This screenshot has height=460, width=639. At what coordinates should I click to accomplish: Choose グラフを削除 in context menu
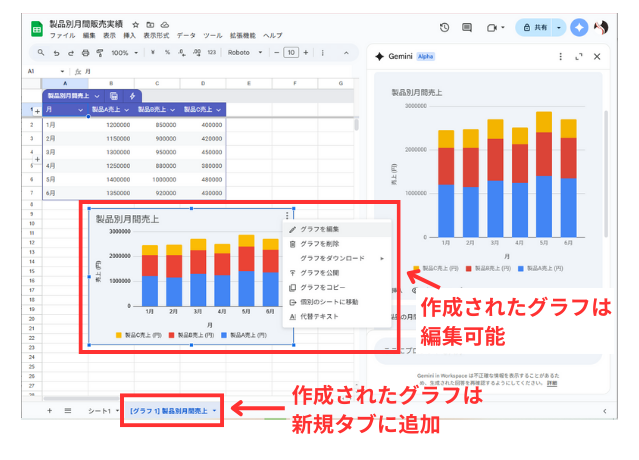pos(319,244)
